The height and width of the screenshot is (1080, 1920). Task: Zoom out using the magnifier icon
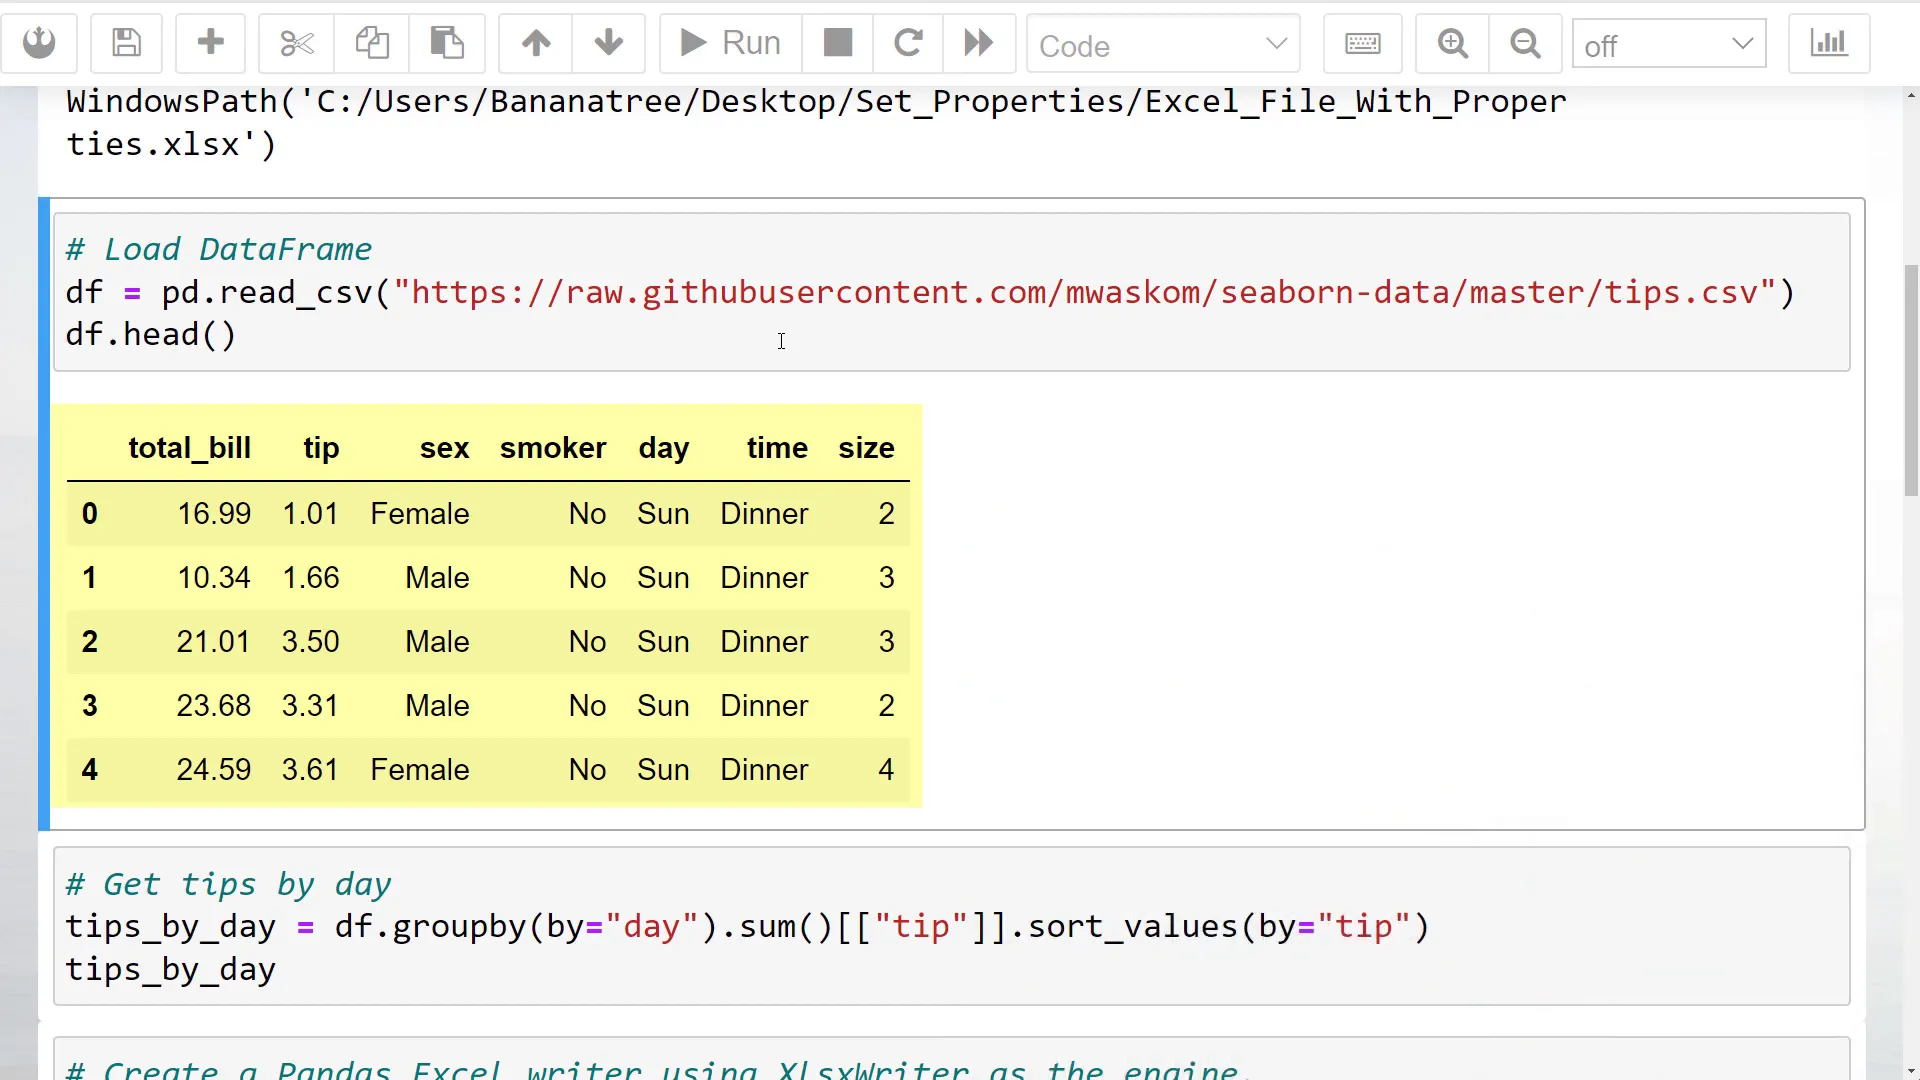click(x=1525, y=43)
